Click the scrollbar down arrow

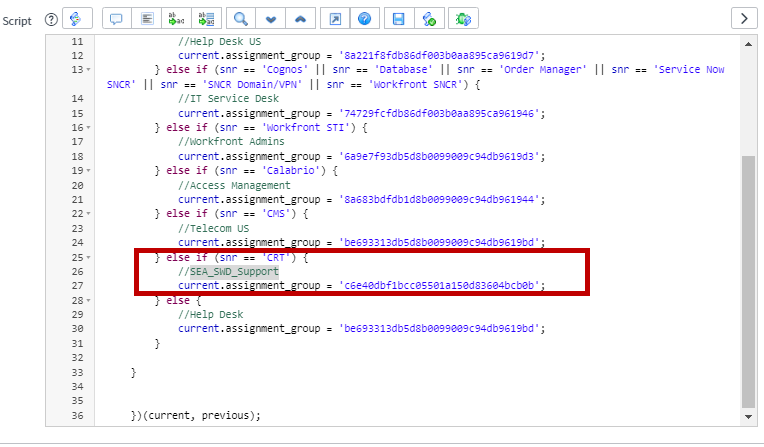[748, 416]
